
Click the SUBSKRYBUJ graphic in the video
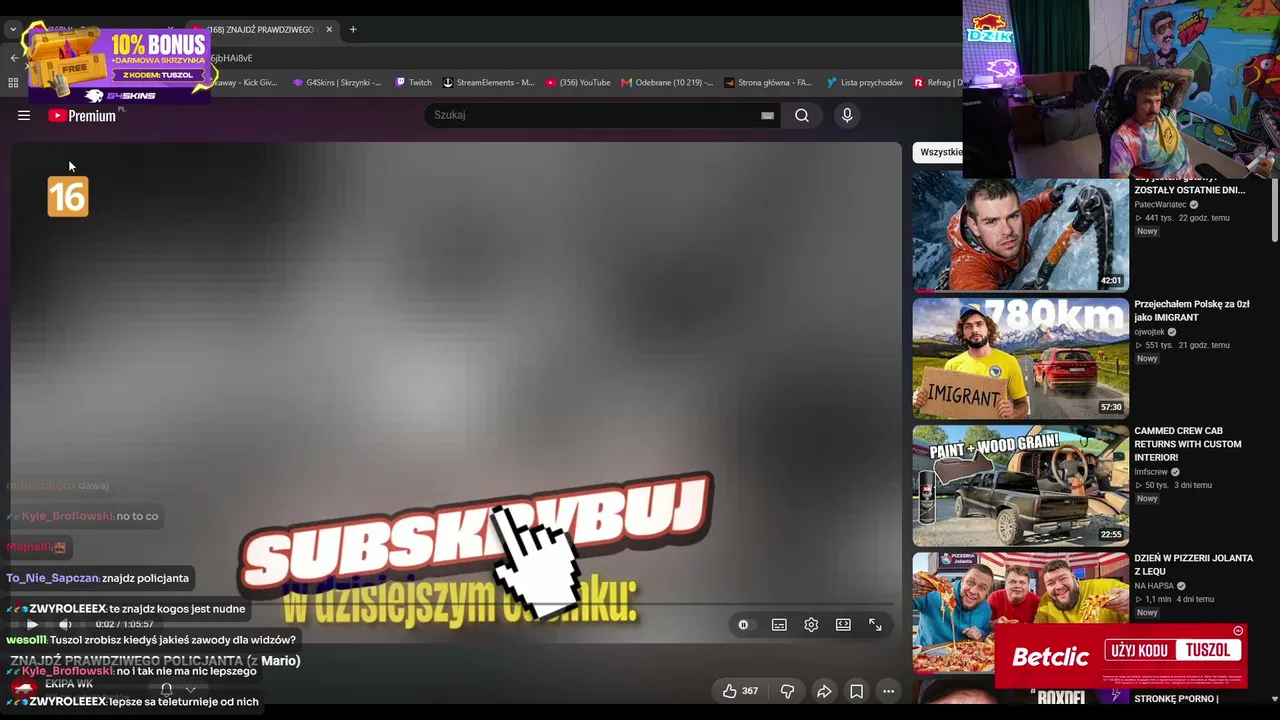(x=475, y=530)
